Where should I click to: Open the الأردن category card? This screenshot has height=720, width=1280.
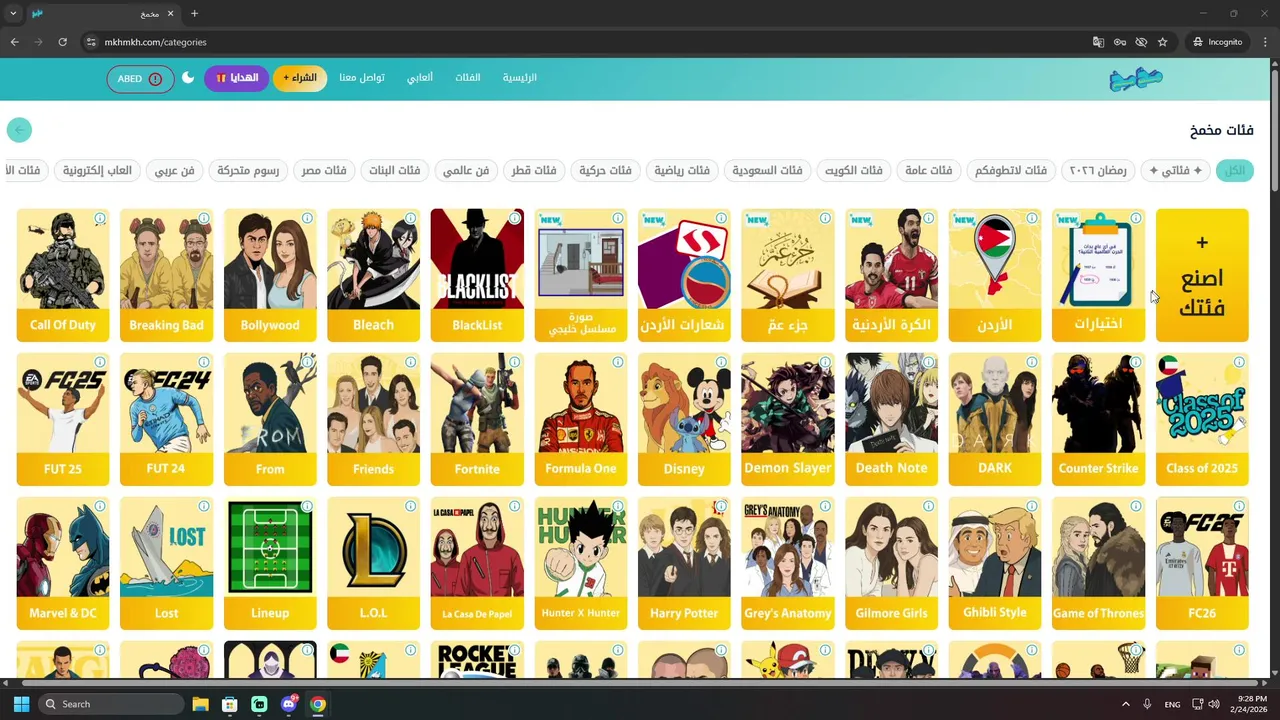coord(994,275)
